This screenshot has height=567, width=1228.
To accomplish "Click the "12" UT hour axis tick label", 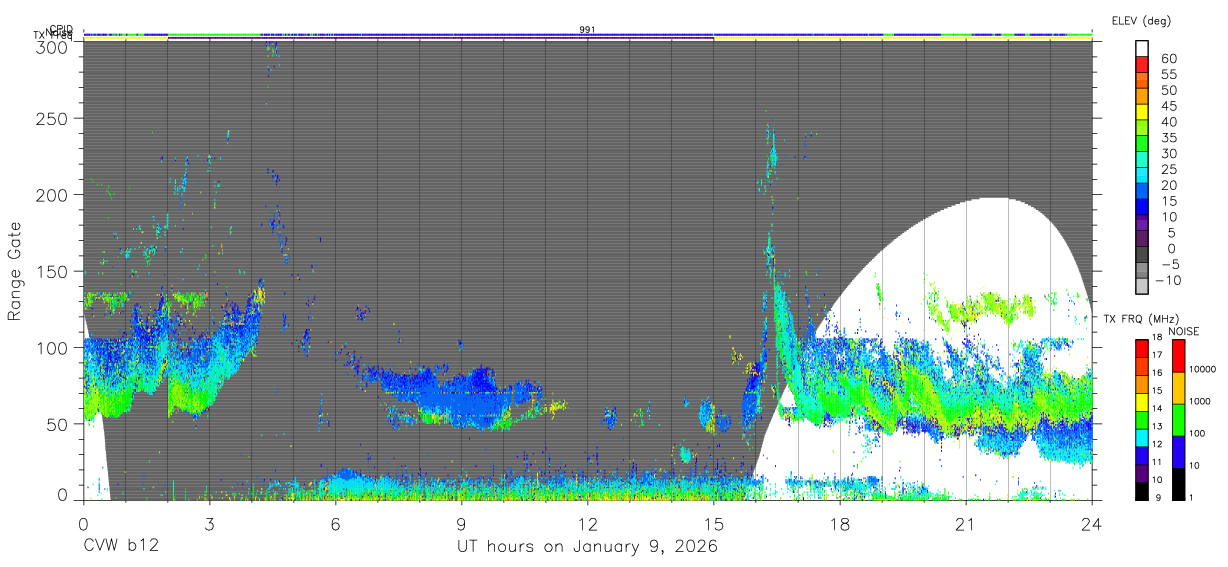I will (x=587, y=524).
